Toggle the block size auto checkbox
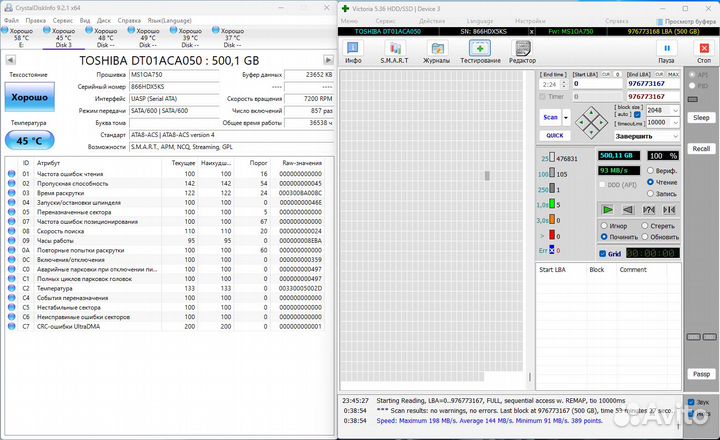Image resolution: width=720 pixels, height=440 pixels. click(638, 114)
